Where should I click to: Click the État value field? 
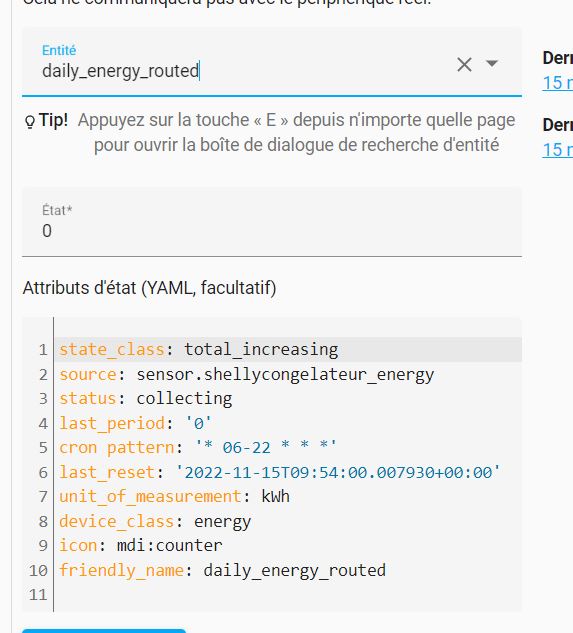(x=272, y=222)
